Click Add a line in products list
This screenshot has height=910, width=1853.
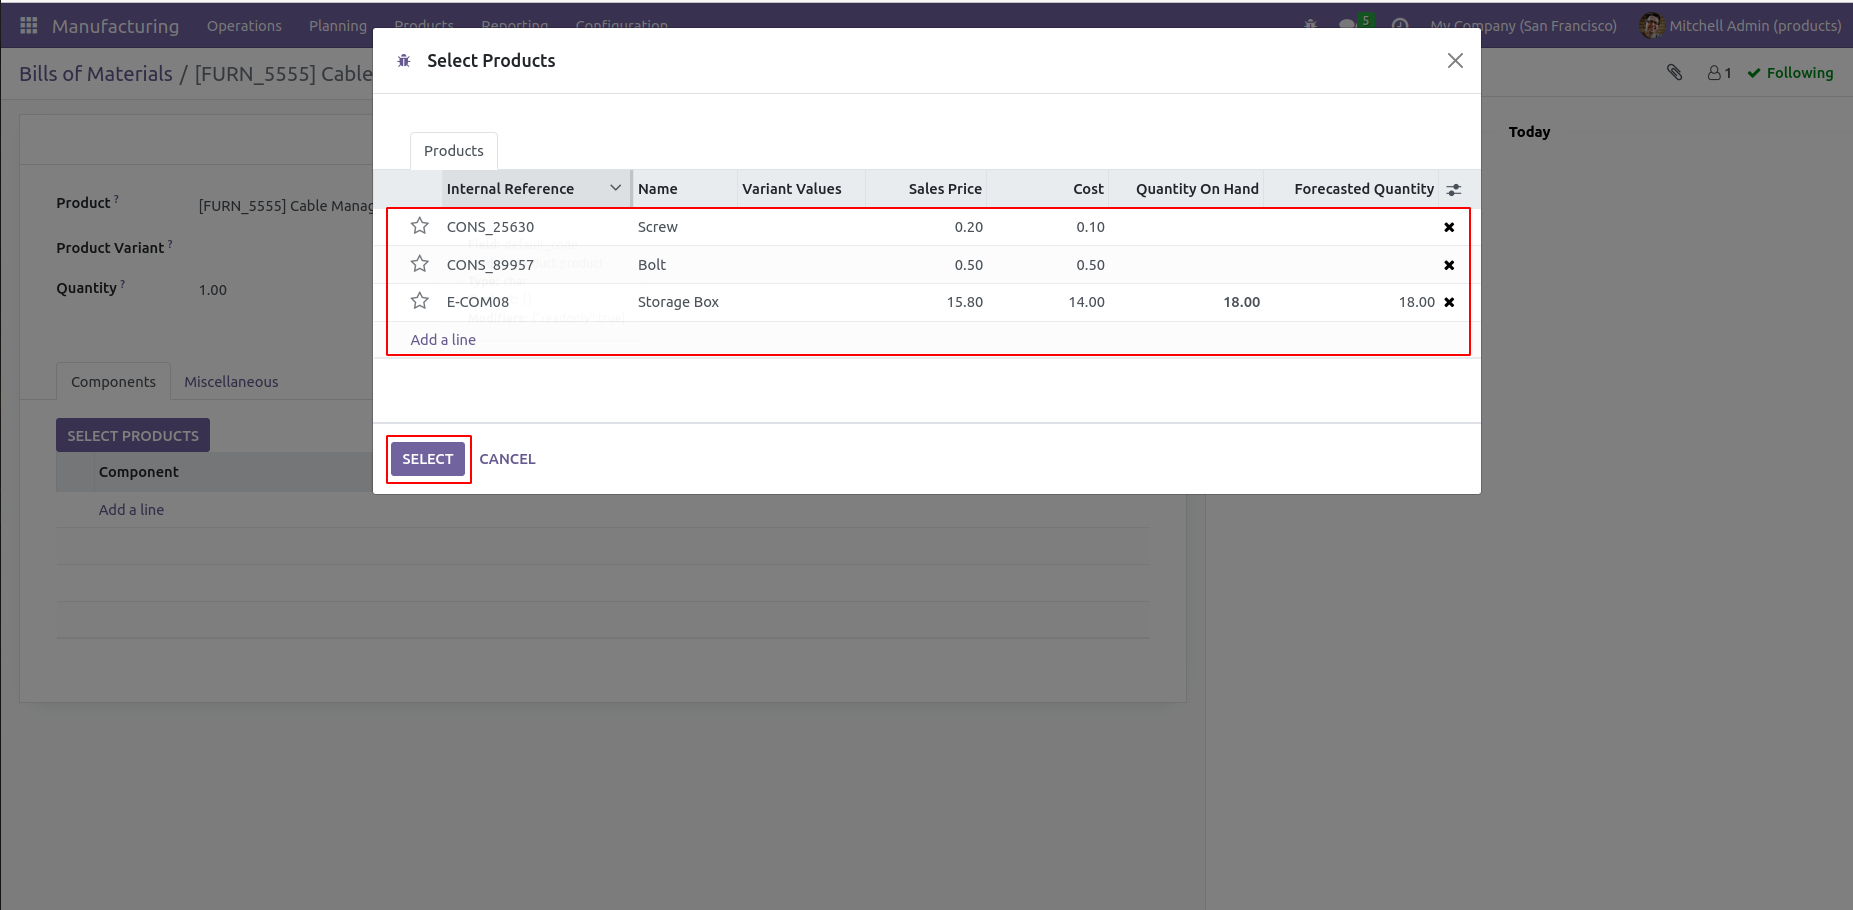(443, 340)
